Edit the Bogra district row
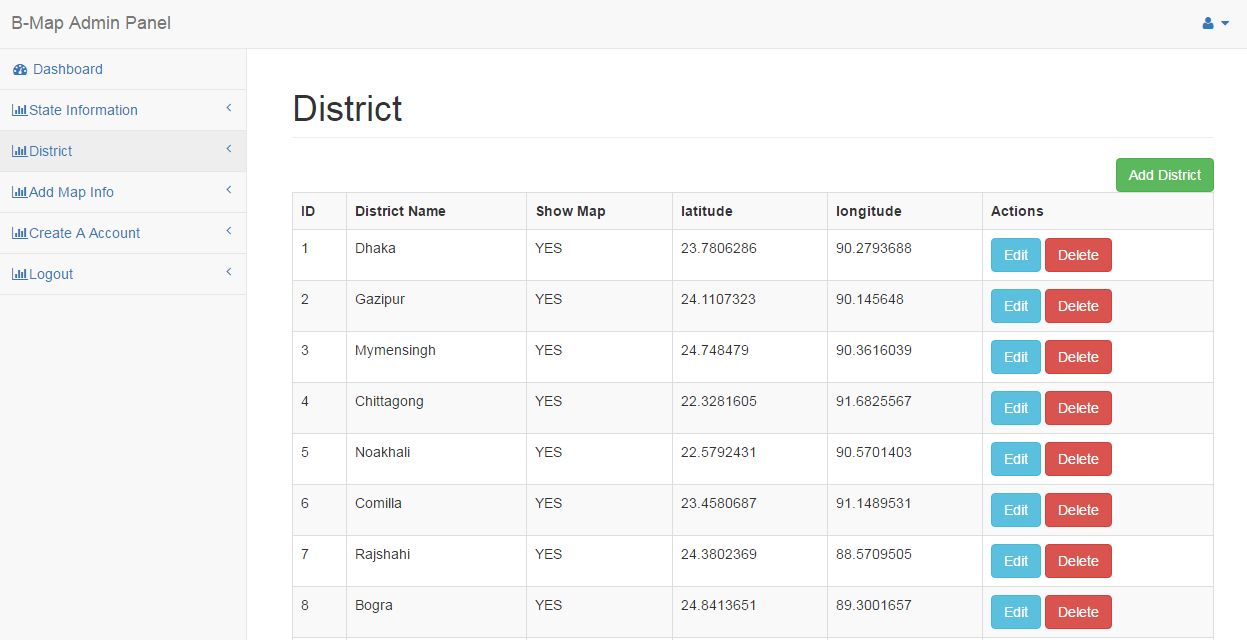The width and height of the screenshot is (1247, 640). coord(1016,612)
